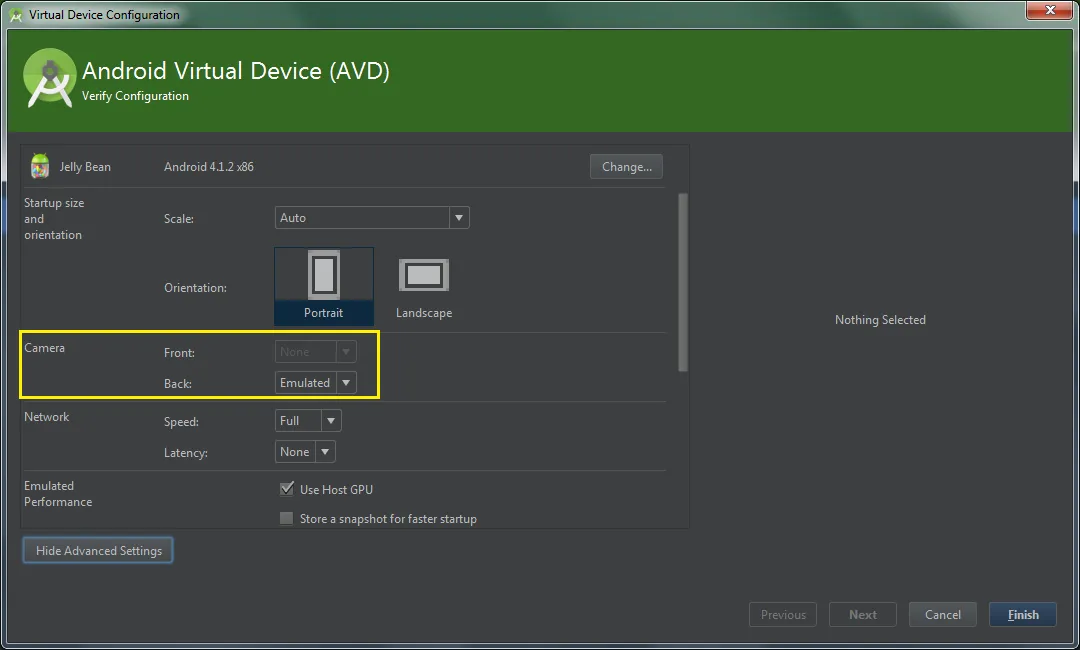Viewport: 1080px width, 650px height.
Task: Click the Jelly Bean system image icon
Action: click(40, 166)
